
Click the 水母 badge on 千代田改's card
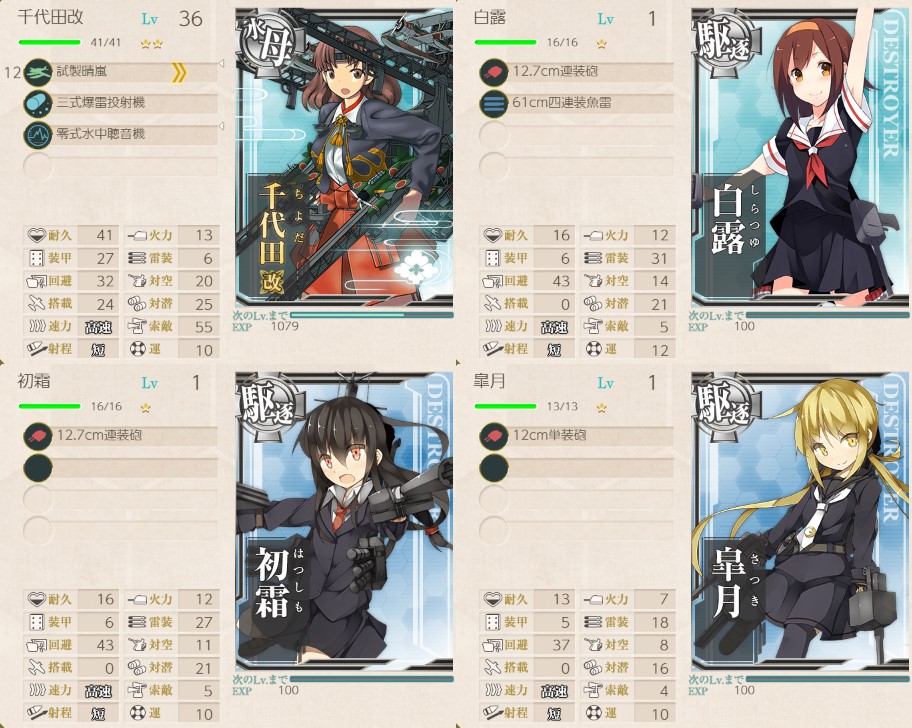[x=270, y=44]
